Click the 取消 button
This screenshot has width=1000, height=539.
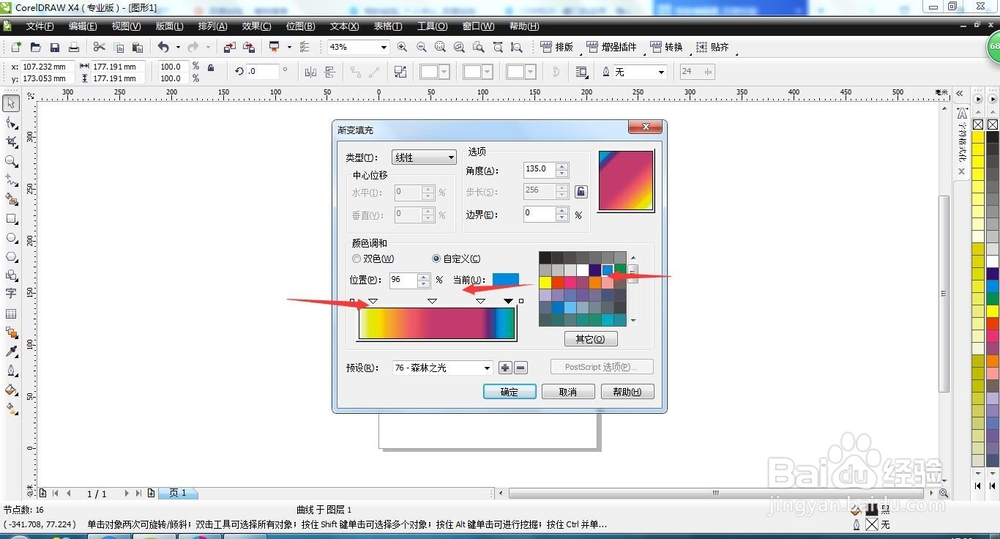click(x=568, y=392)
